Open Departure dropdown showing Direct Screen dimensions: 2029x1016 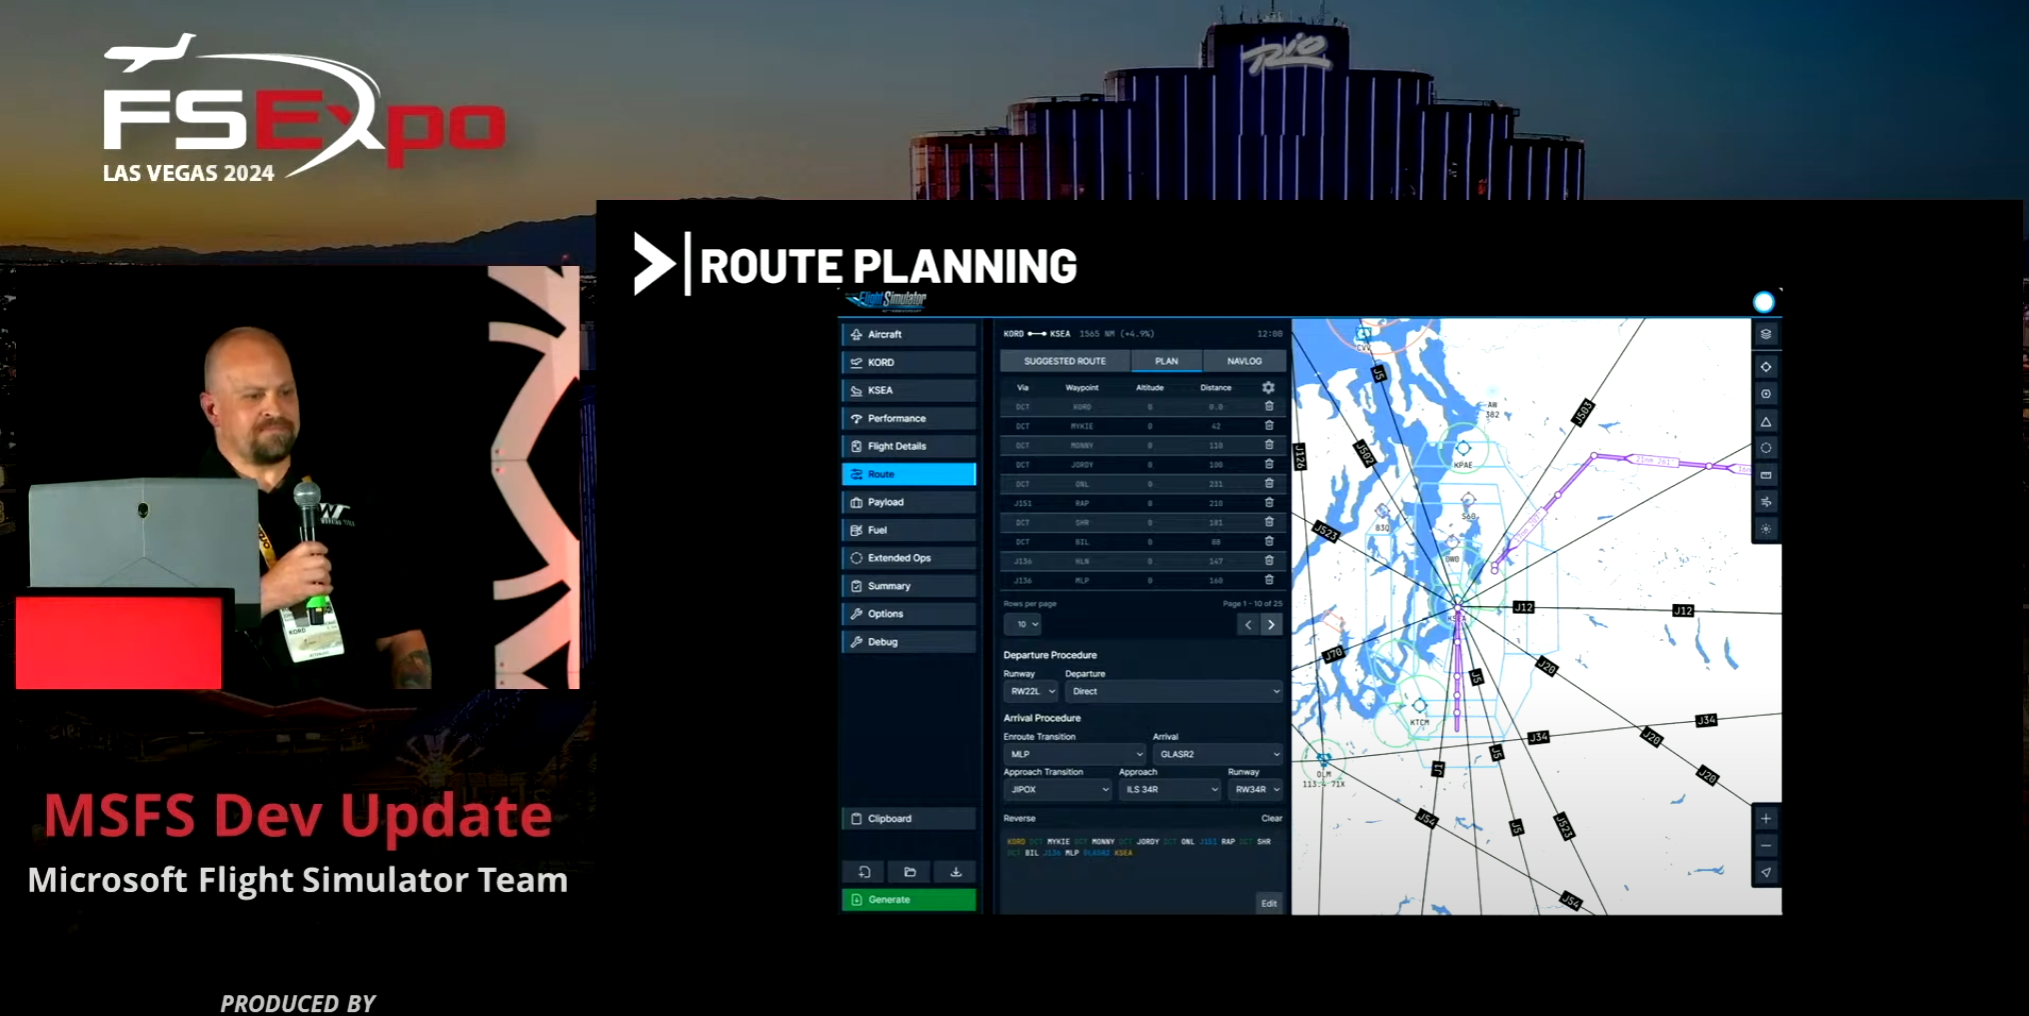(x=1174, y=691)
